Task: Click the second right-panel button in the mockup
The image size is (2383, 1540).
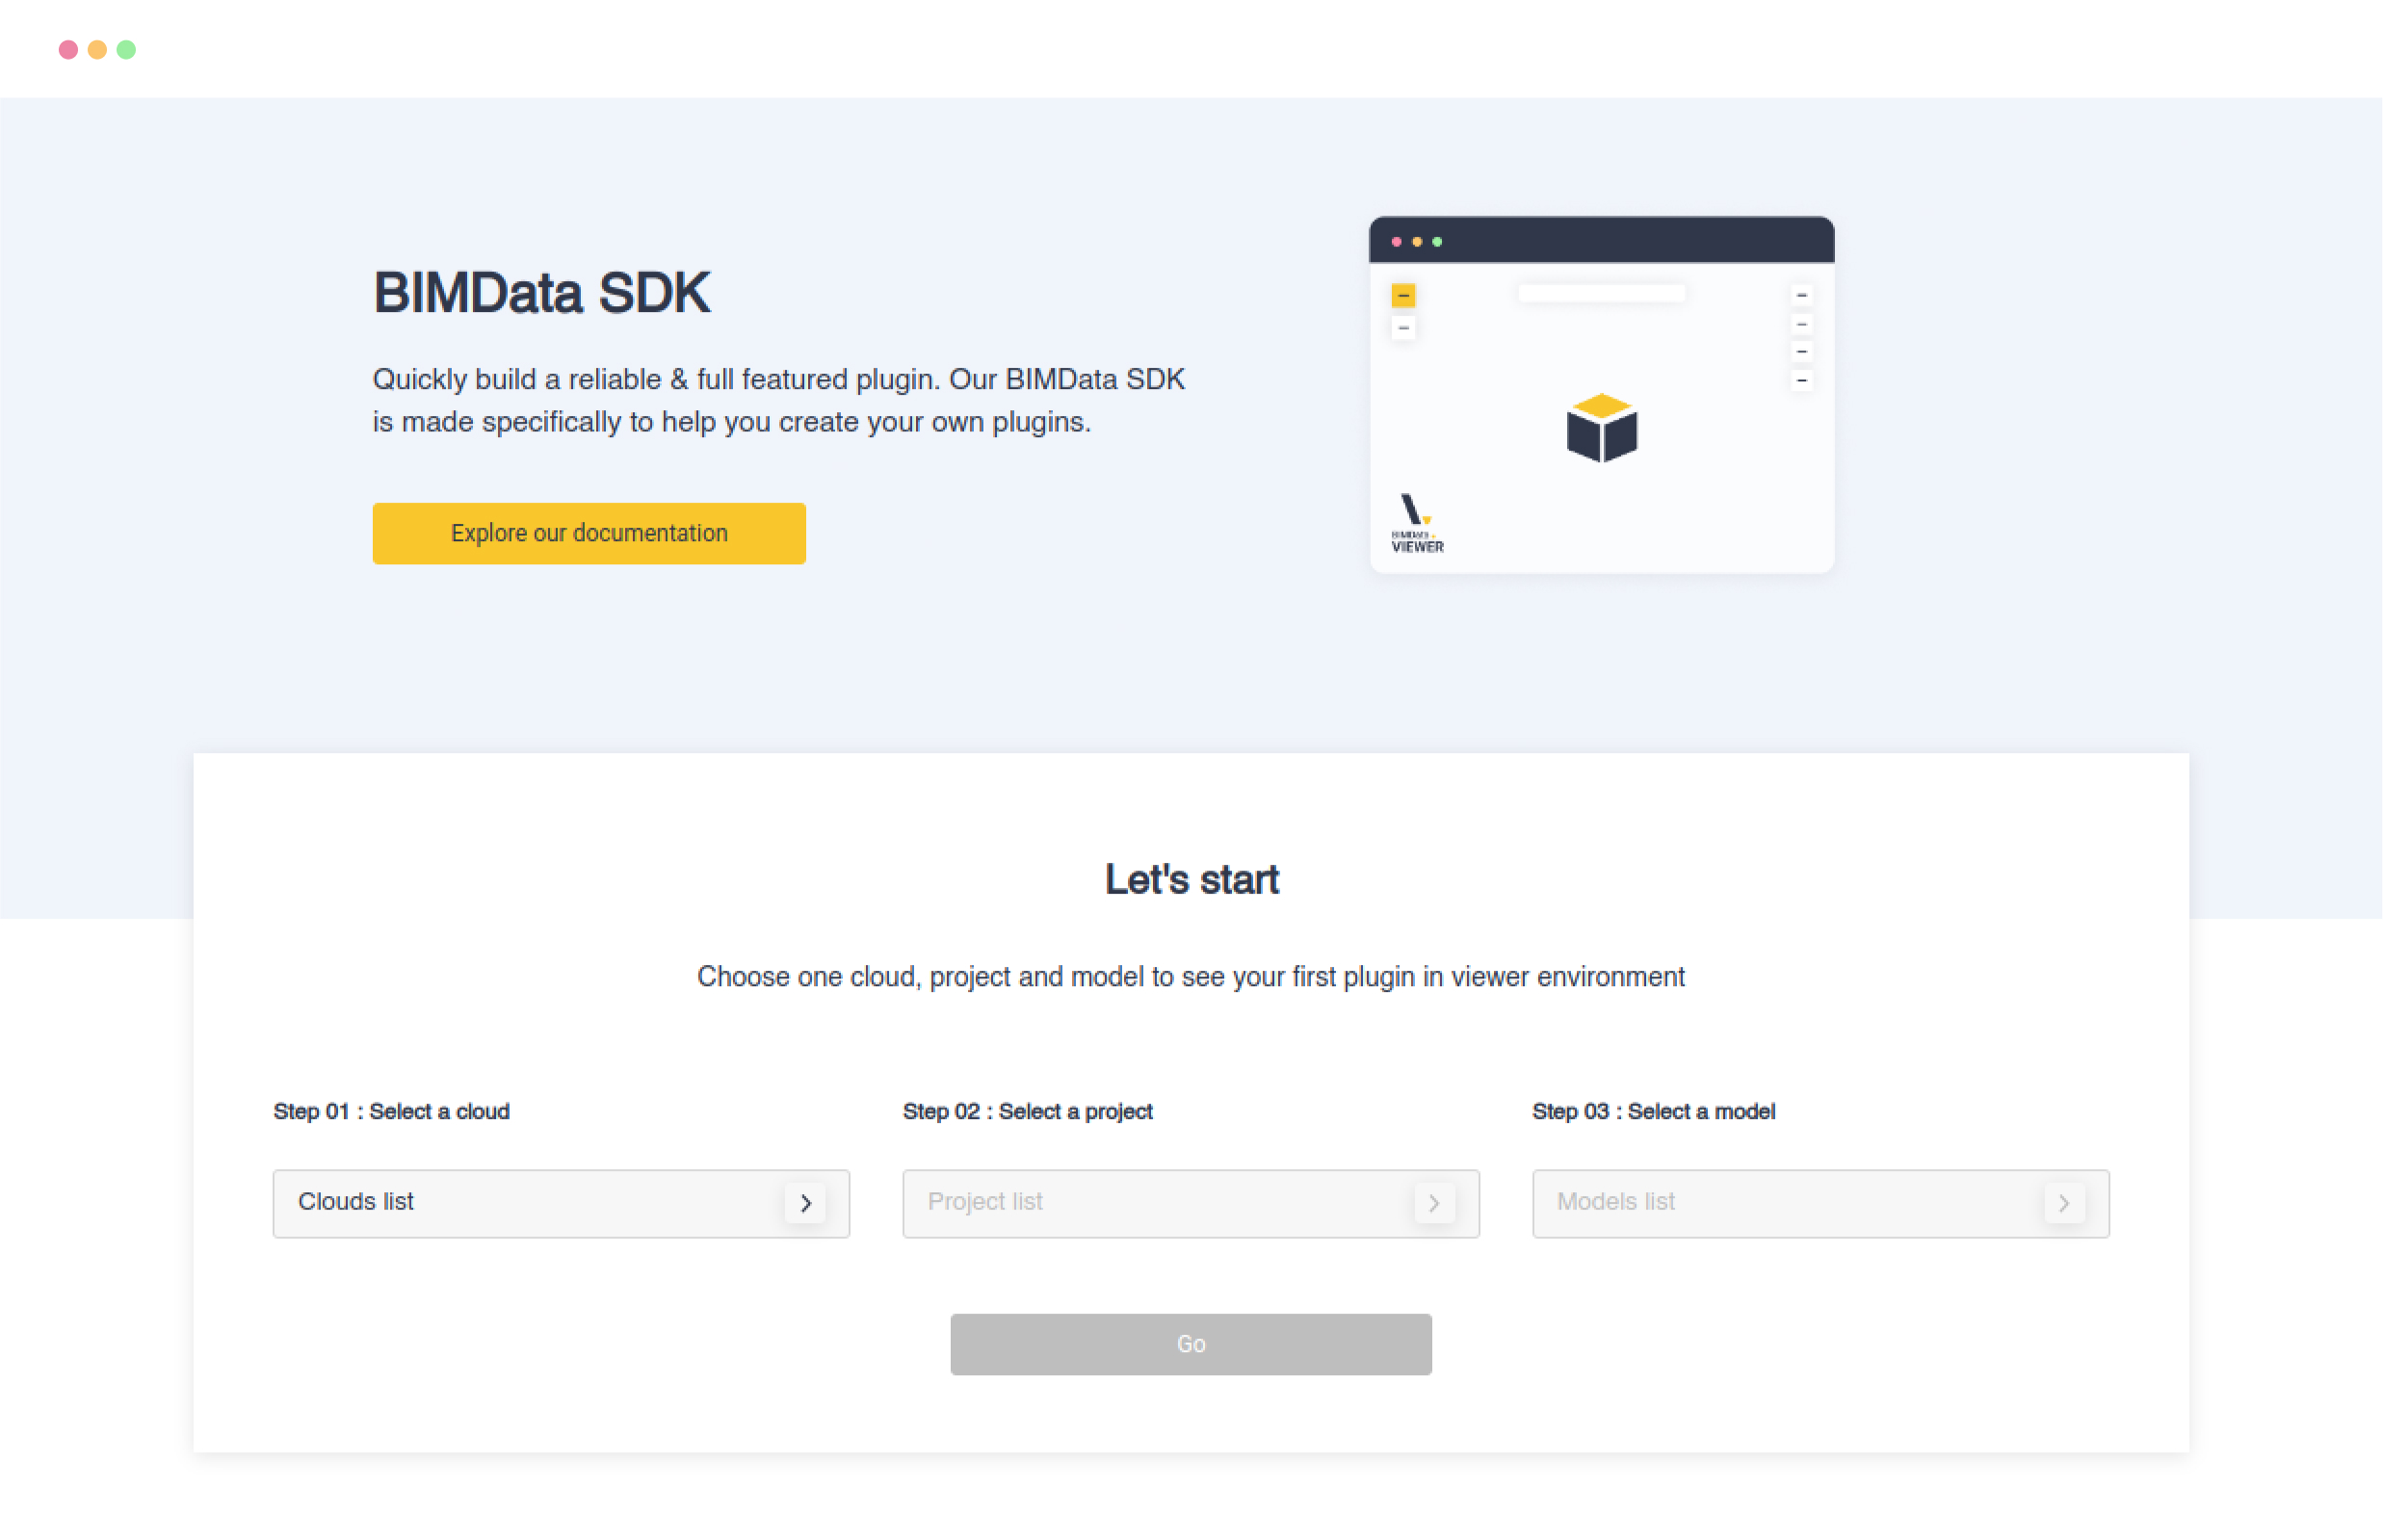Action: pos(1803,324)
